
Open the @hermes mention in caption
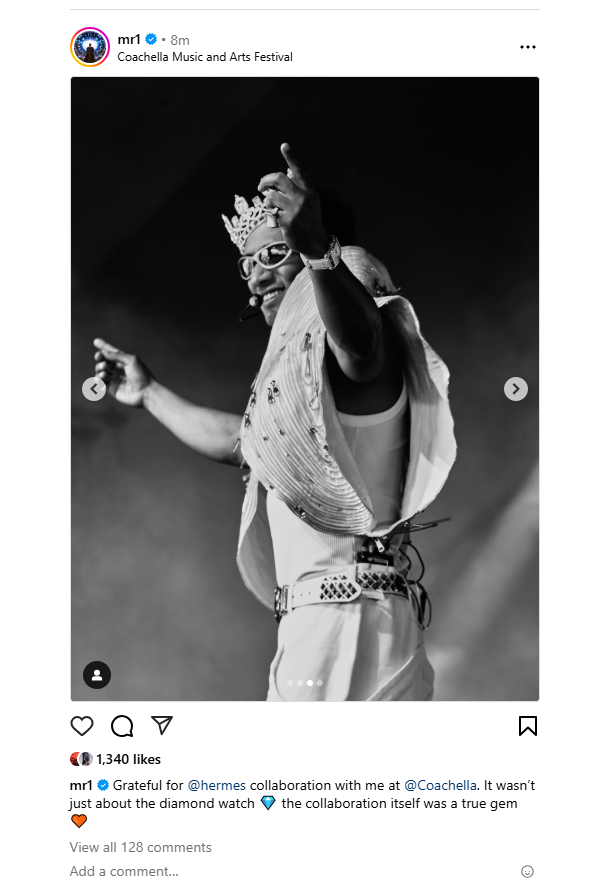(x=216, y=785)
